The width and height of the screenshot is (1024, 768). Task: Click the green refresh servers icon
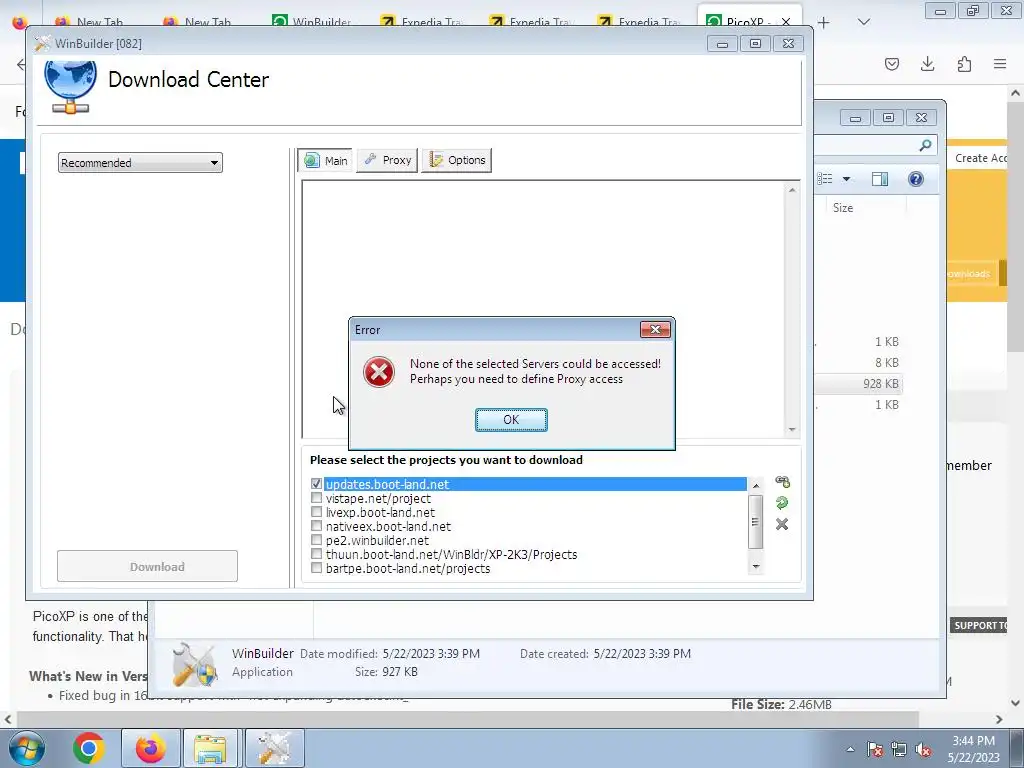tap(782, 503)
